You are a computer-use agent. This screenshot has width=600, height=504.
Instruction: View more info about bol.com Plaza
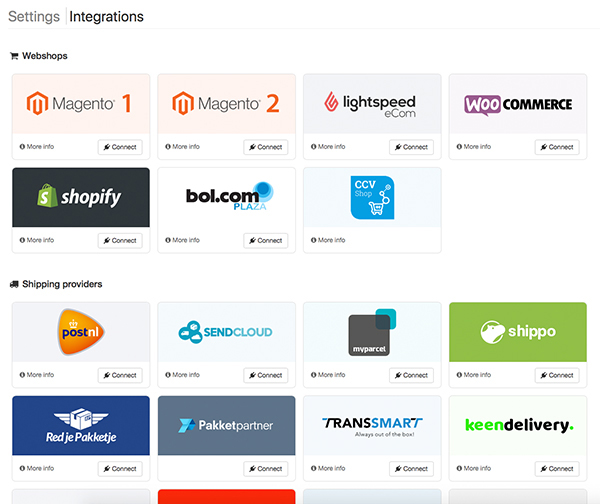click(x=183, y=240)
